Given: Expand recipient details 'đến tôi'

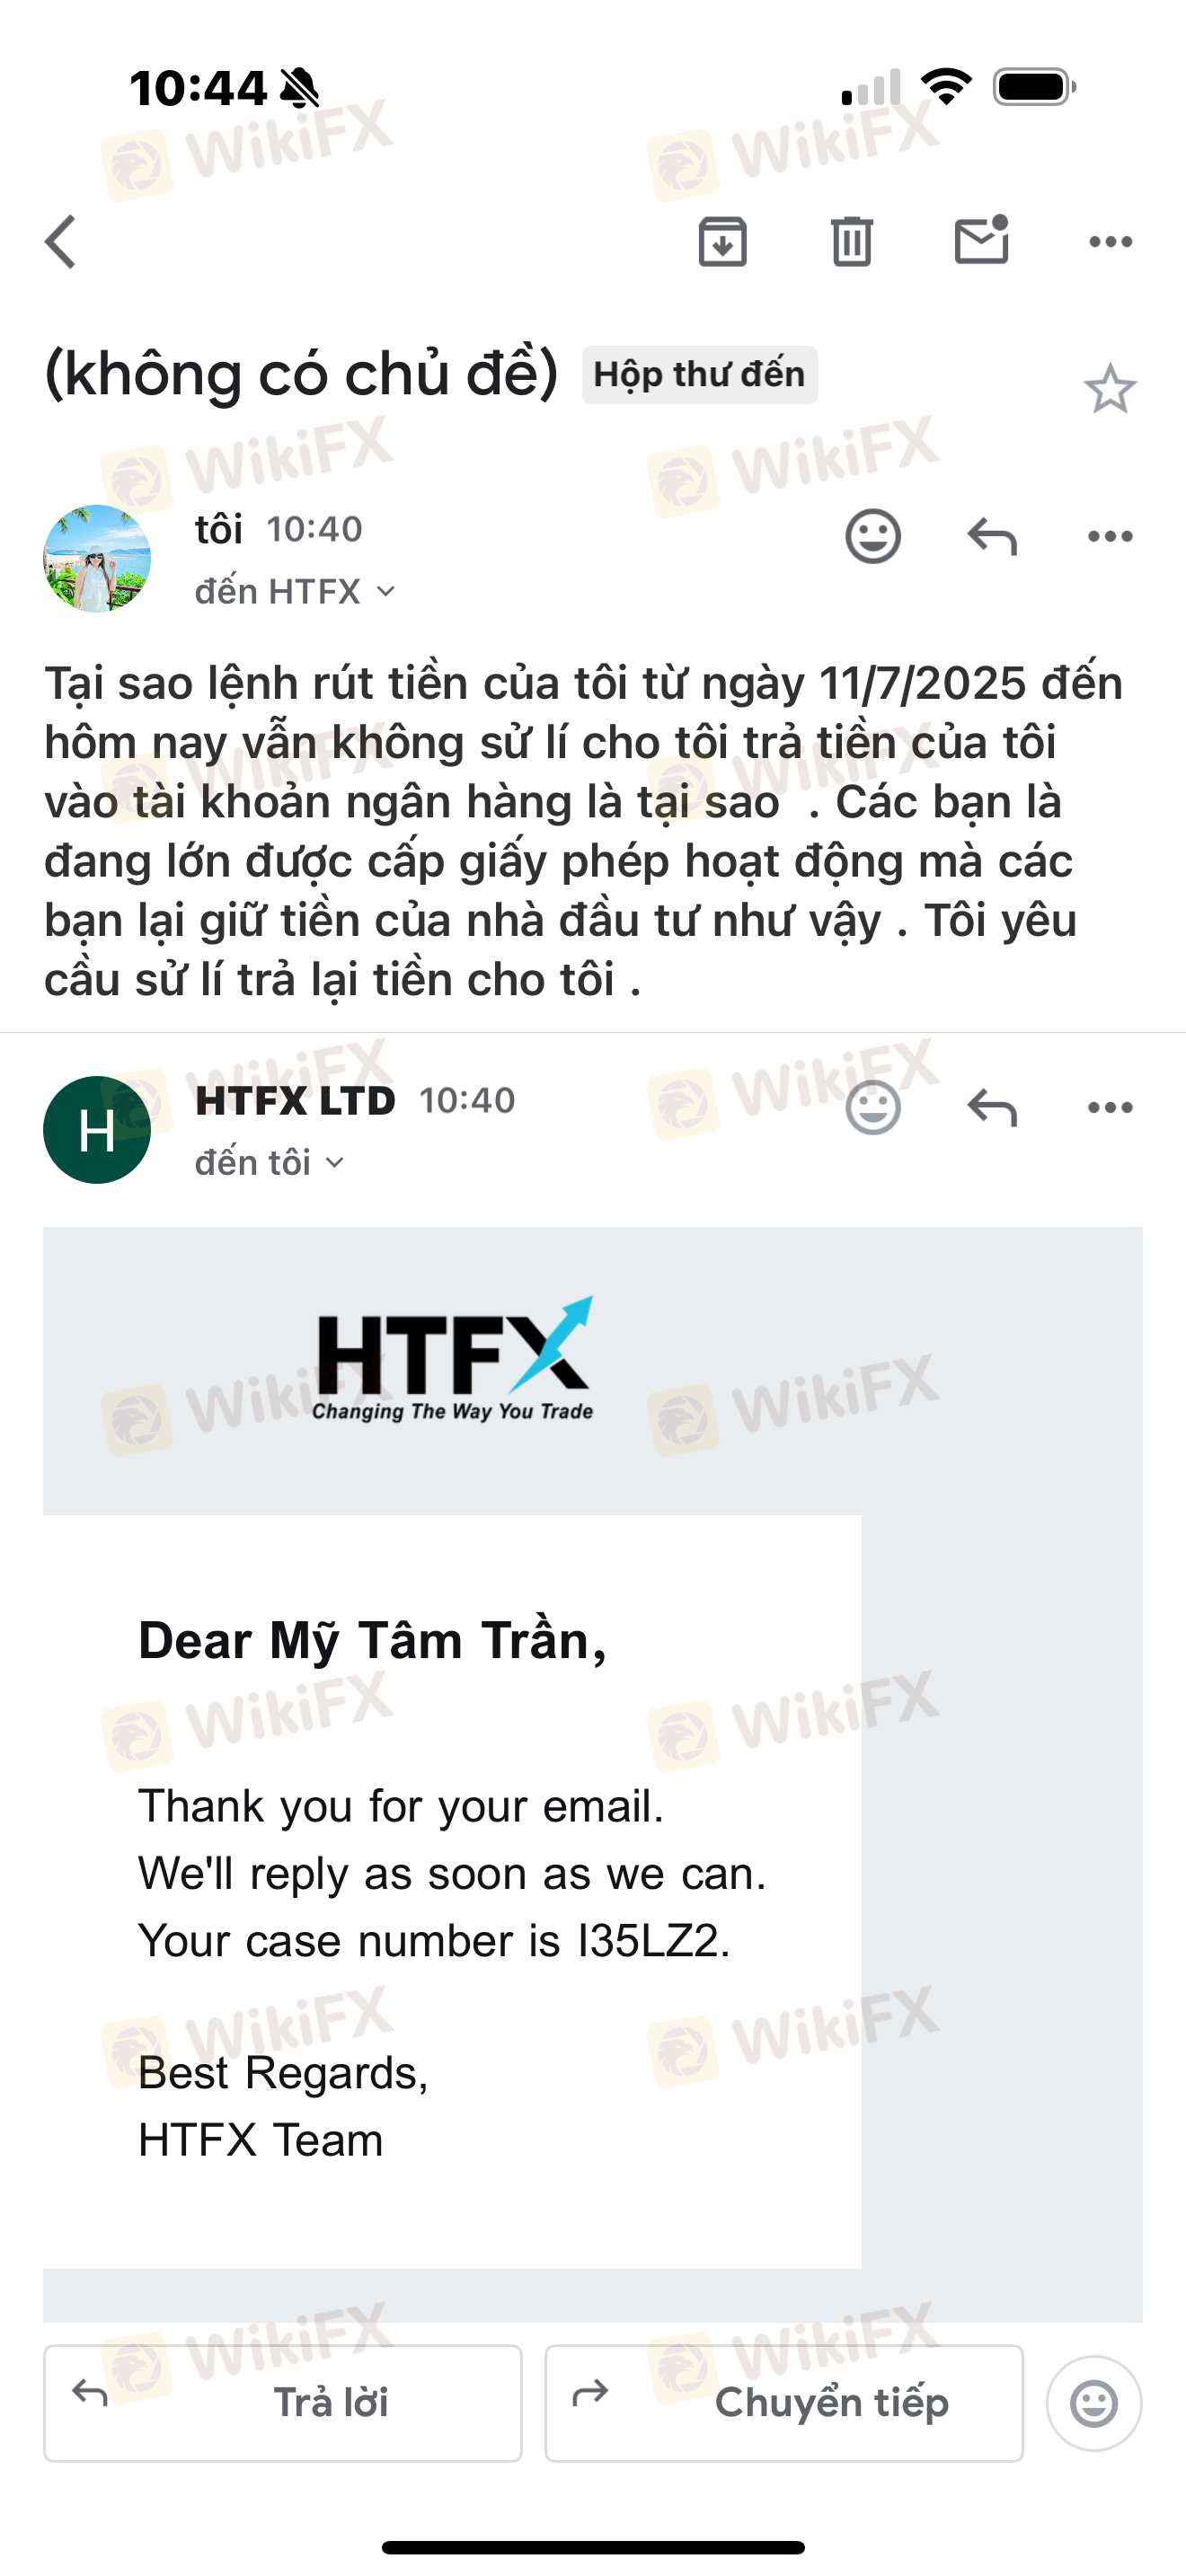Looking at the screenshot, I should coord(270,1163).
